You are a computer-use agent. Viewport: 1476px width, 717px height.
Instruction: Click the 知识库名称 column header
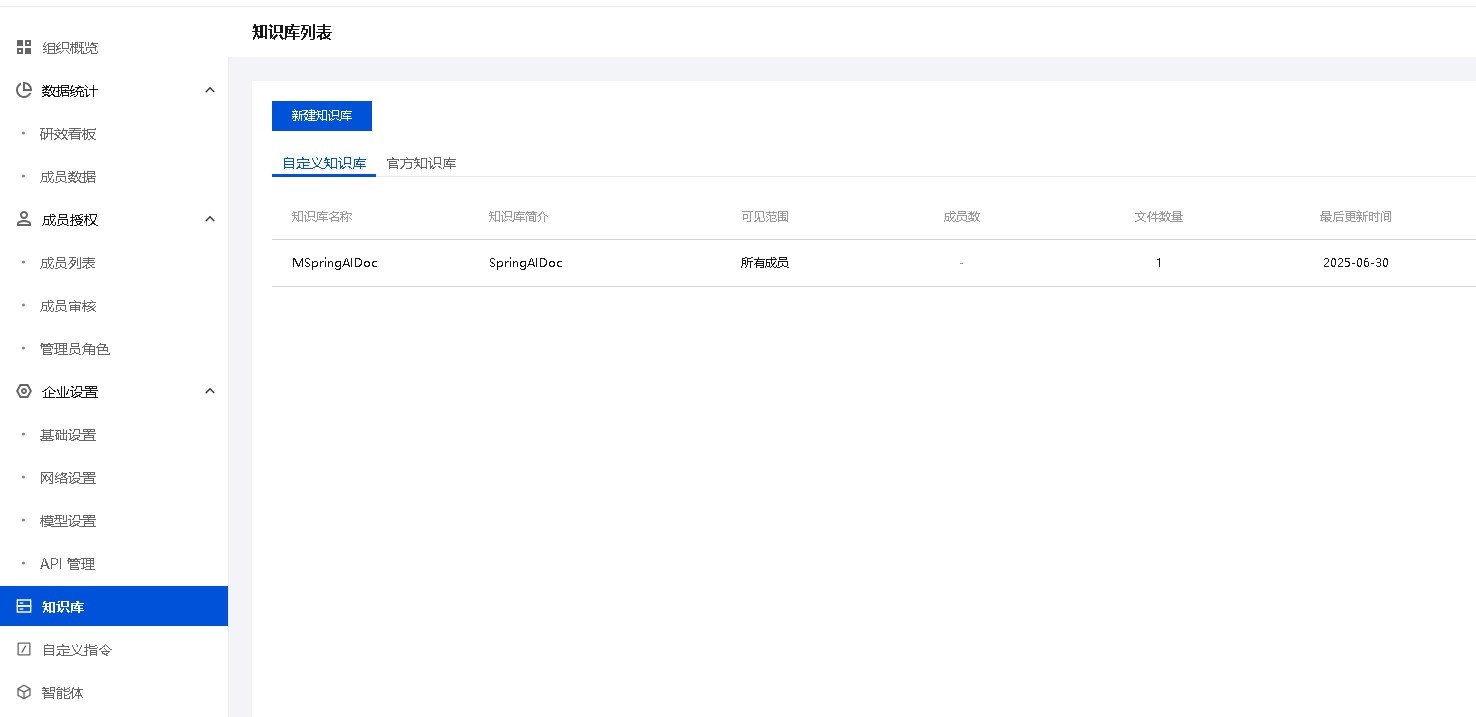[x=322, y=217]
